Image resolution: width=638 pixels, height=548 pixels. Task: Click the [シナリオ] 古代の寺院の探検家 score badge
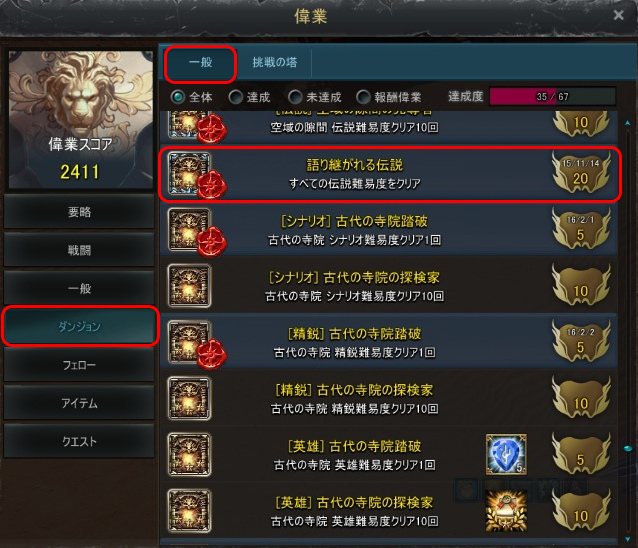[x=581, y=285]
